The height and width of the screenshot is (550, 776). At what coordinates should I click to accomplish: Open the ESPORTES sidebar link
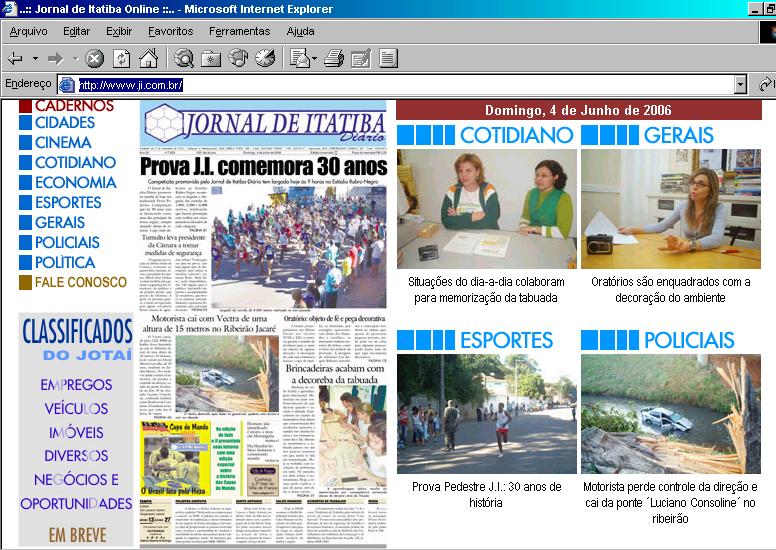tap(68, 202)
